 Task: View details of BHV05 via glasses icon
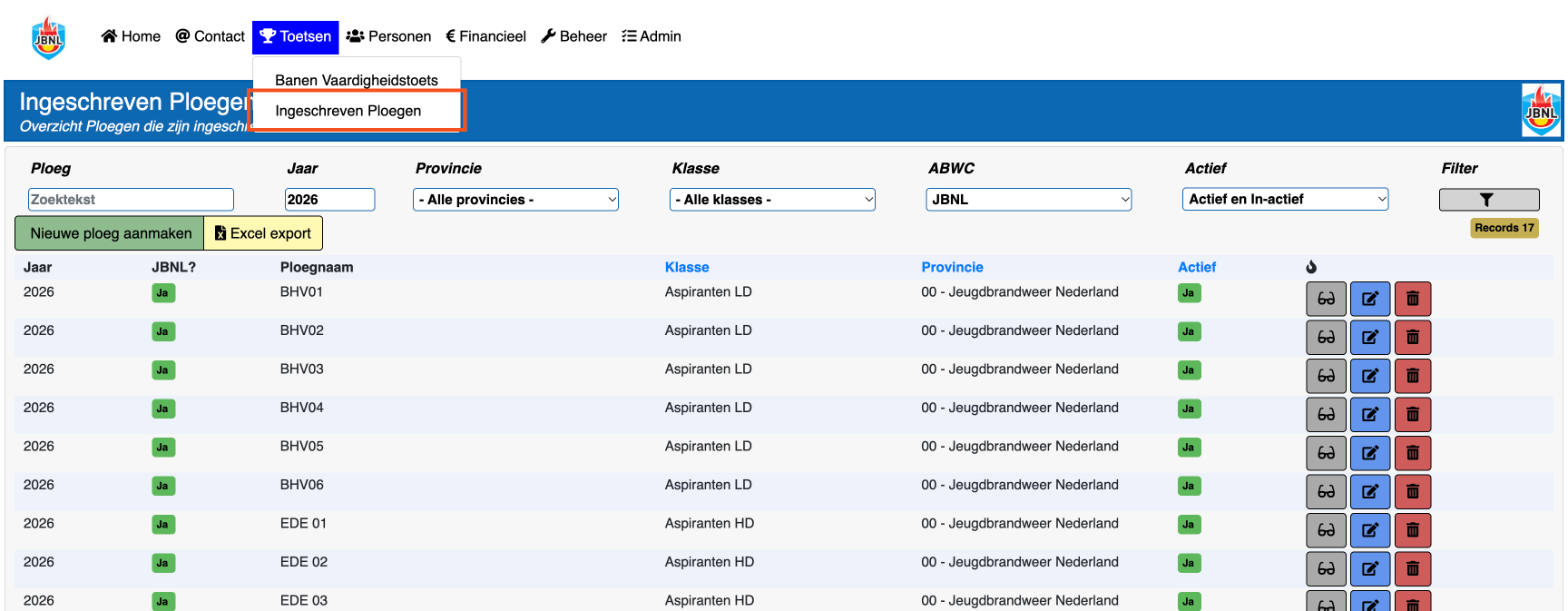click(x=1326, y=453)
